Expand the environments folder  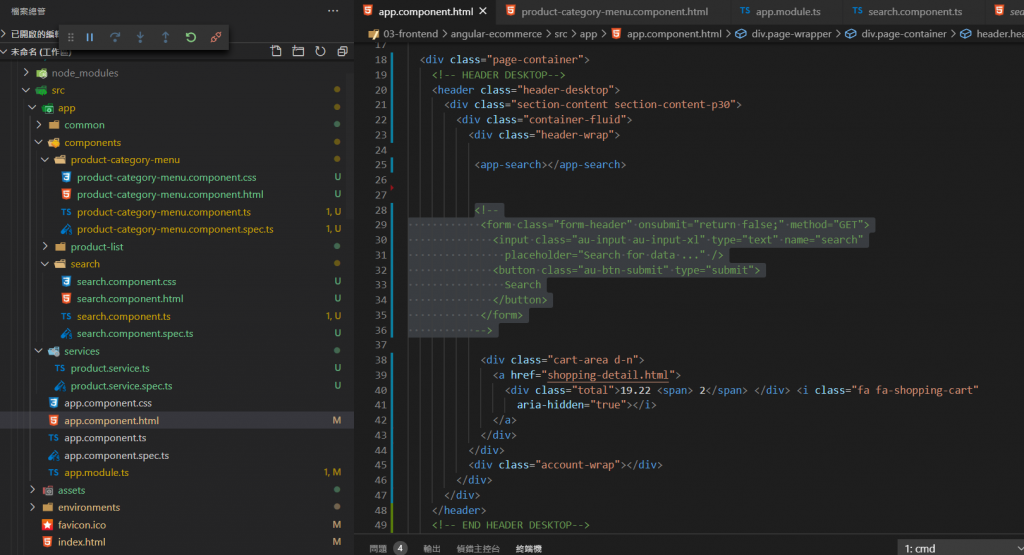(33, 507)
